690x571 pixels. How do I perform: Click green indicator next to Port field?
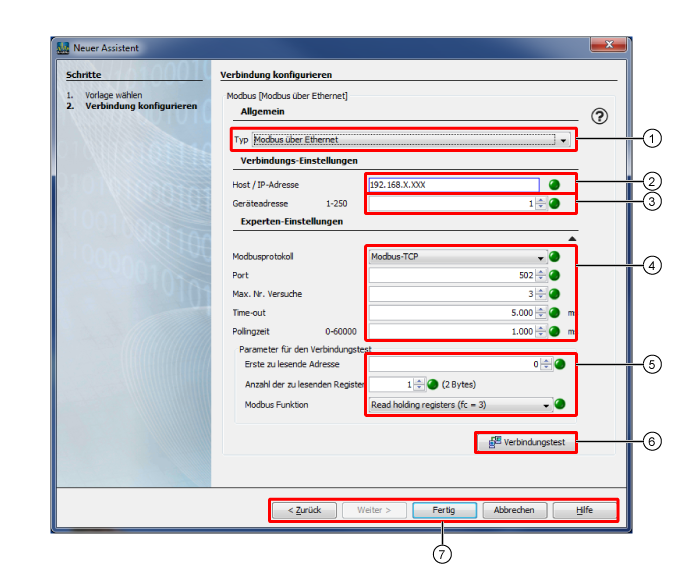554,275
